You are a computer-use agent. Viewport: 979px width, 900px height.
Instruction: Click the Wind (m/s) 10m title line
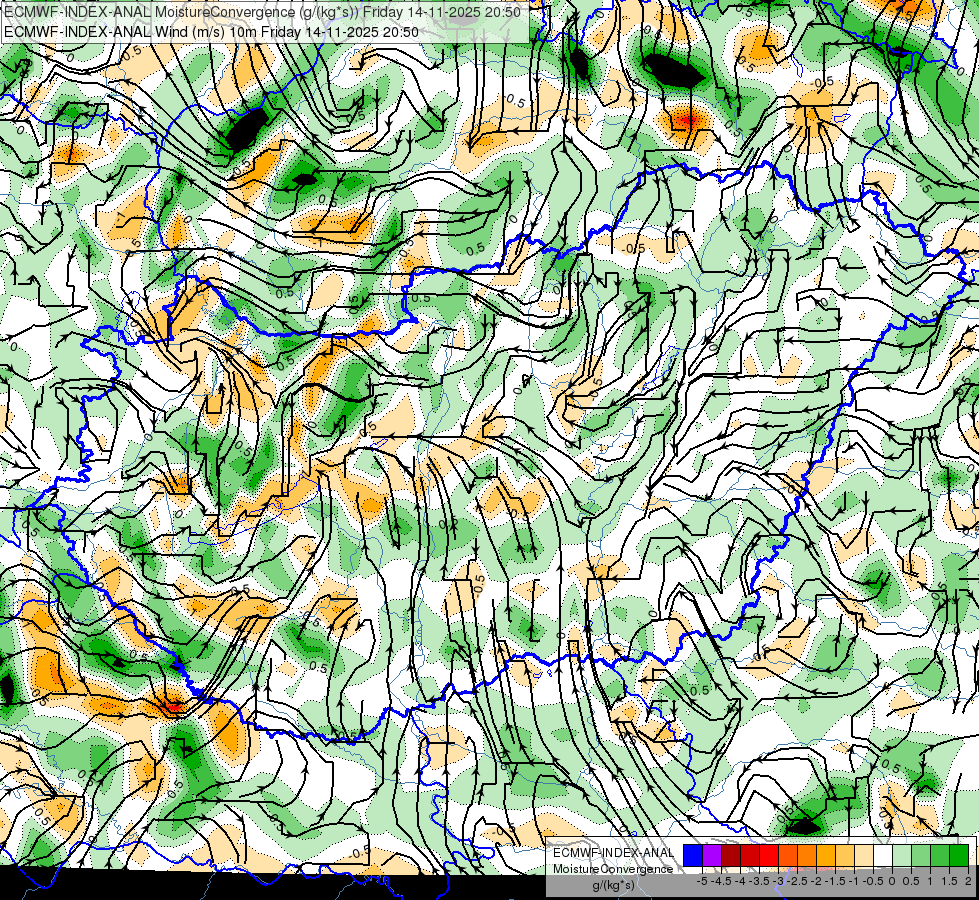(x=211, y=32)
